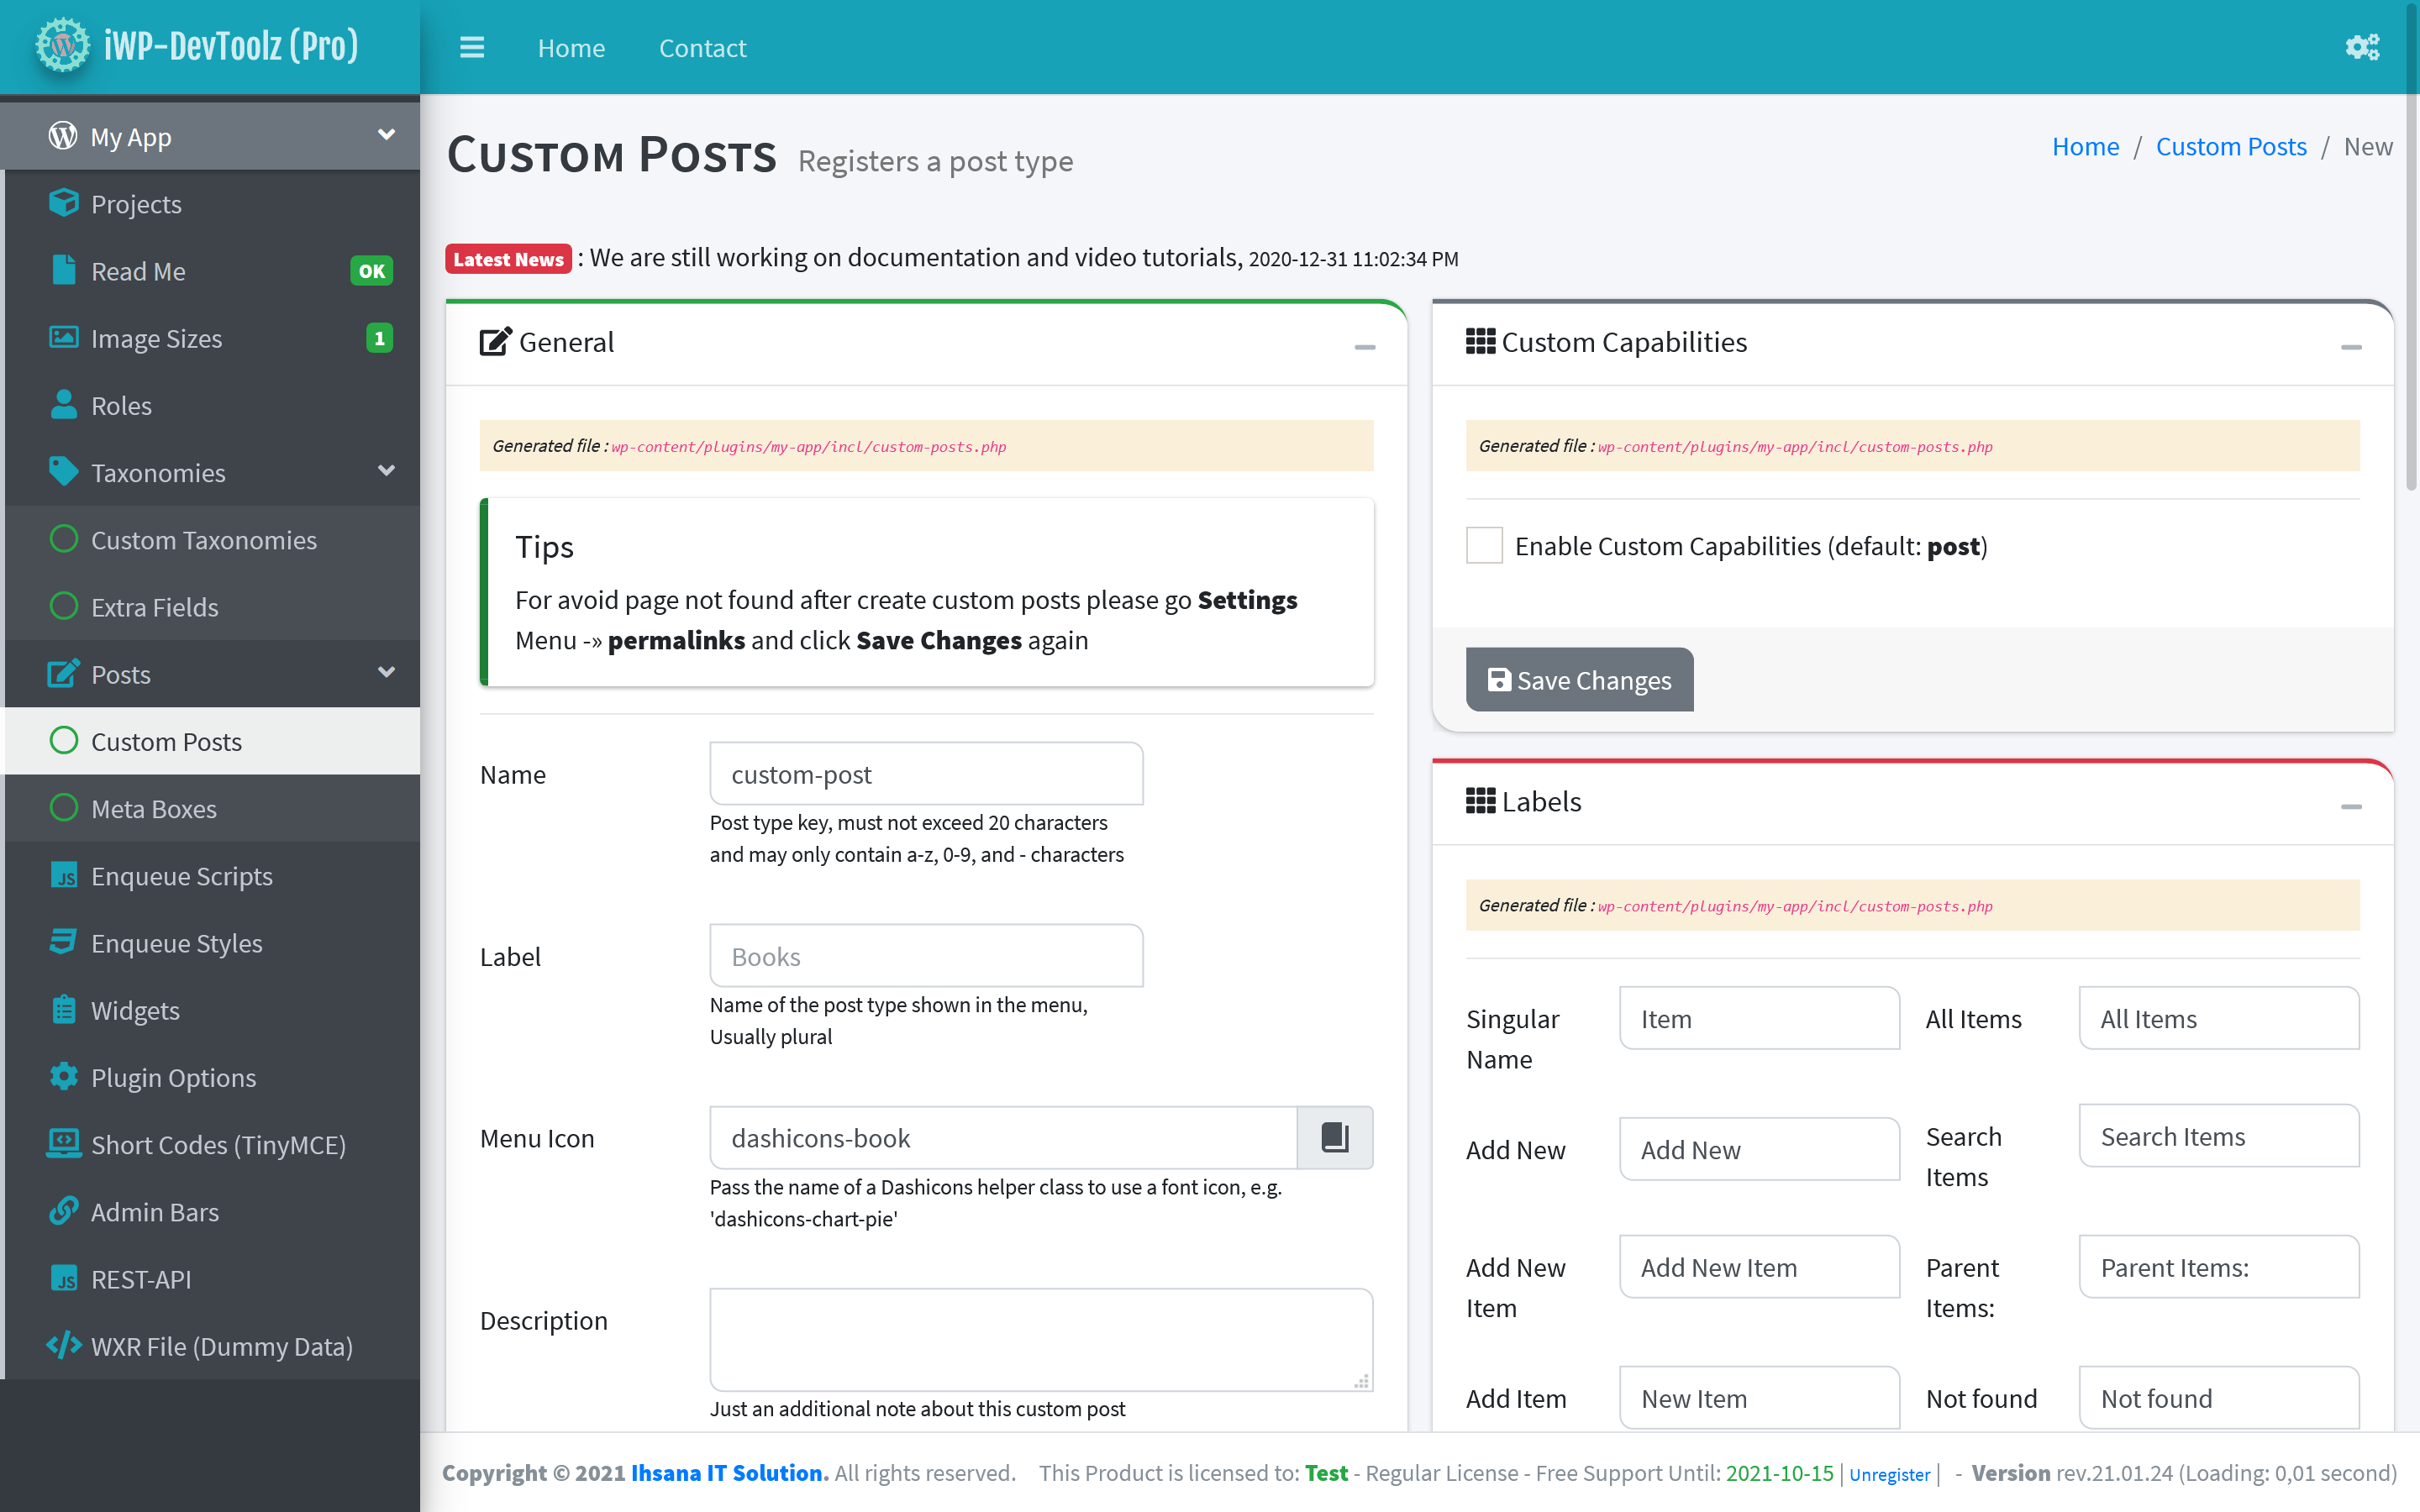
Task: Collapse Taxonomies submenu chevron
Action: [386, 470]
